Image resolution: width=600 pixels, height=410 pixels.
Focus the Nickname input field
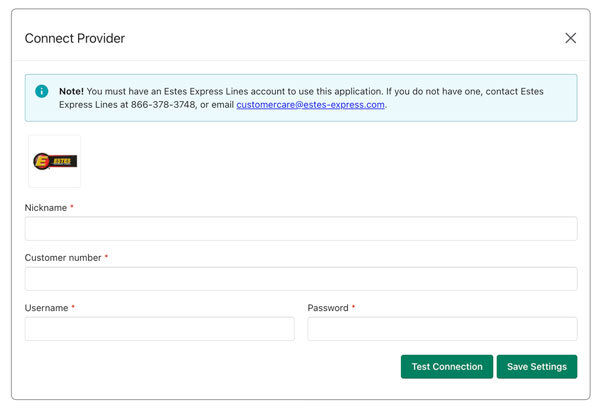click(x=300, y=229)
